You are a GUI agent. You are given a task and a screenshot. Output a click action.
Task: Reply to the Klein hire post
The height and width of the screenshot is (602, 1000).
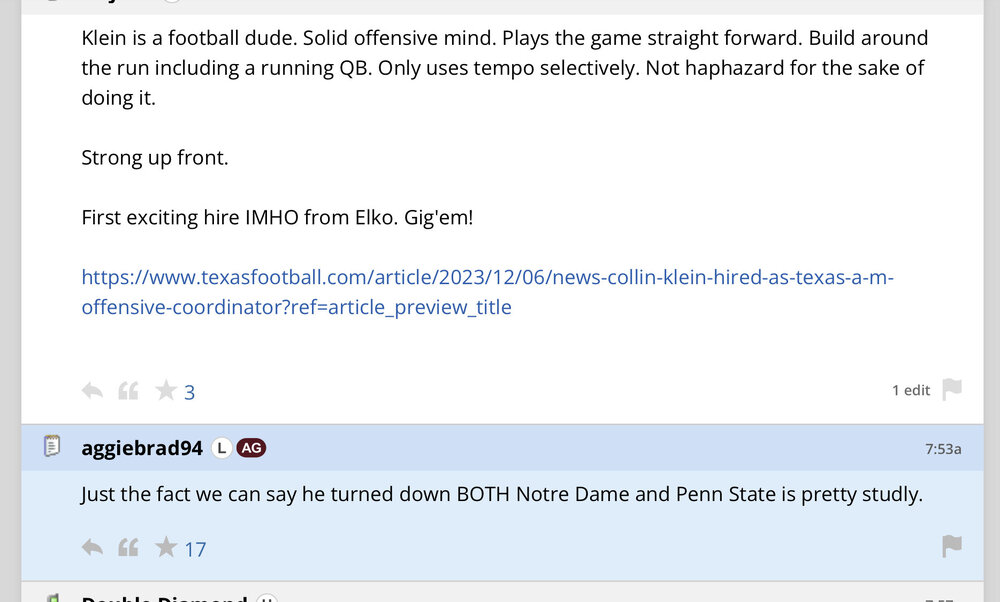coord(92,391)
